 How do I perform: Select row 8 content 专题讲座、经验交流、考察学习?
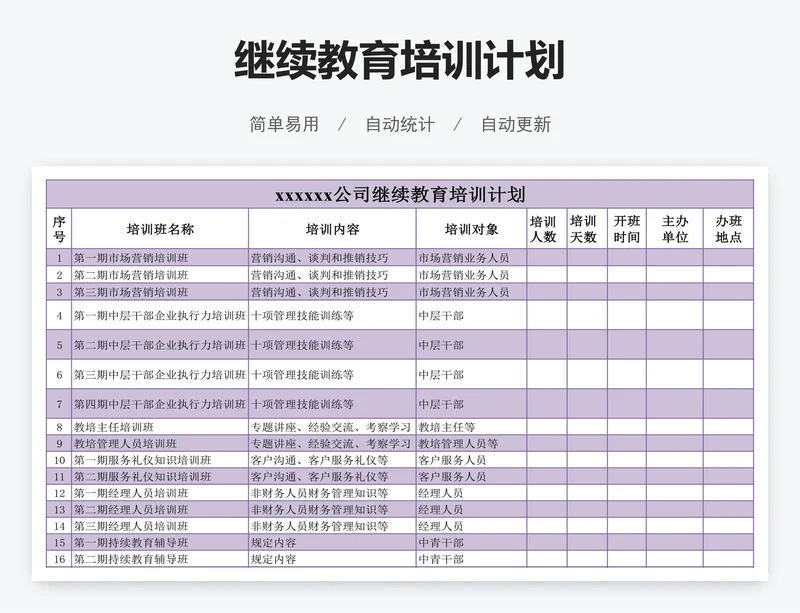(x=332, y=427)
